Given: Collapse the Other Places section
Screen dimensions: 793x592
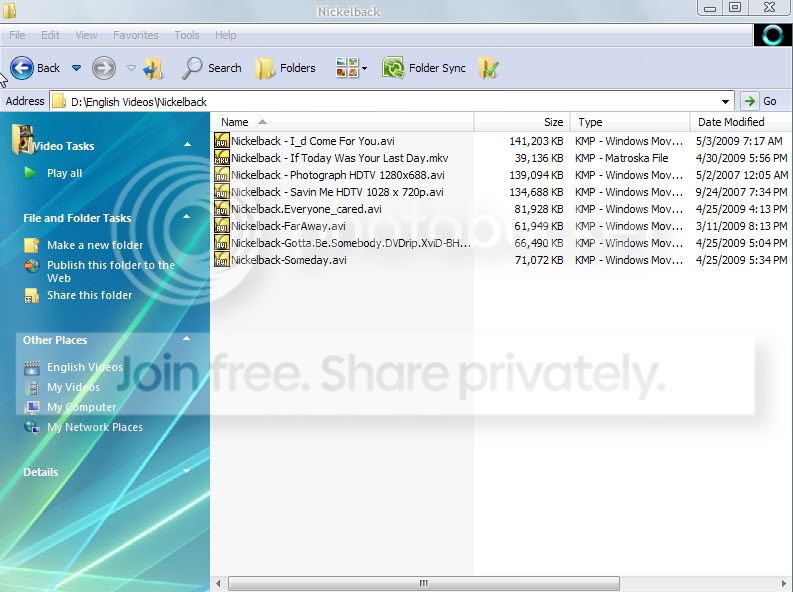Looking at the screenshot, I should tap(187, 339).
